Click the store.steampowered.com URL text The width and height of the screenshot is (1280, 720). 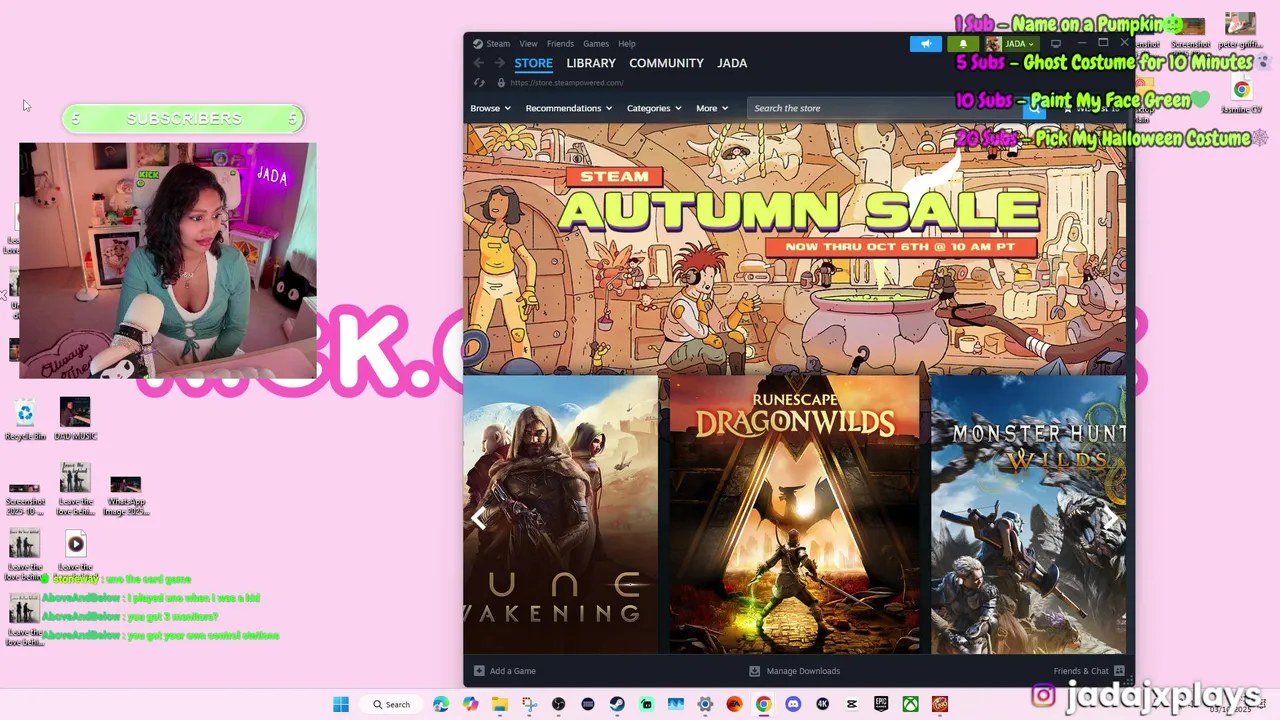[566, 83]
